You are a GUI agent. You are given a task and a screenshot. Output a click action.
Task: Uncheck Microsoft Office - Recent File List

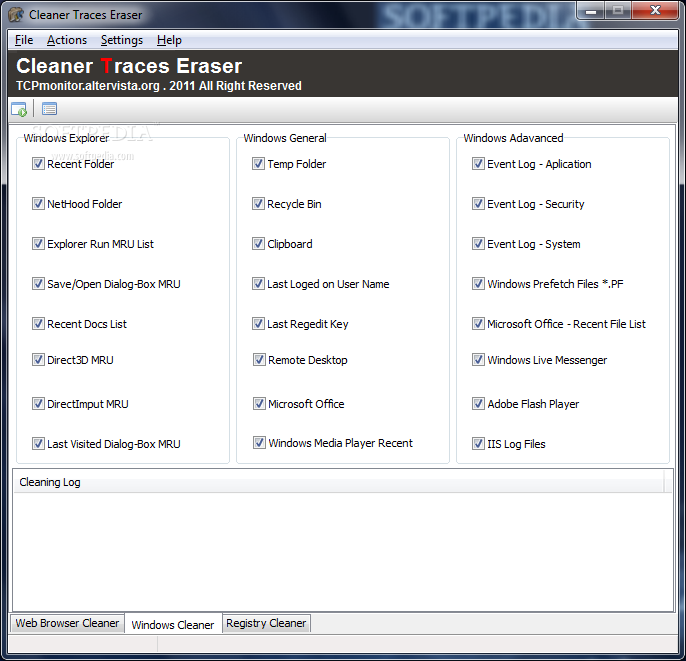pyautogui.click(x=478, y=324)
